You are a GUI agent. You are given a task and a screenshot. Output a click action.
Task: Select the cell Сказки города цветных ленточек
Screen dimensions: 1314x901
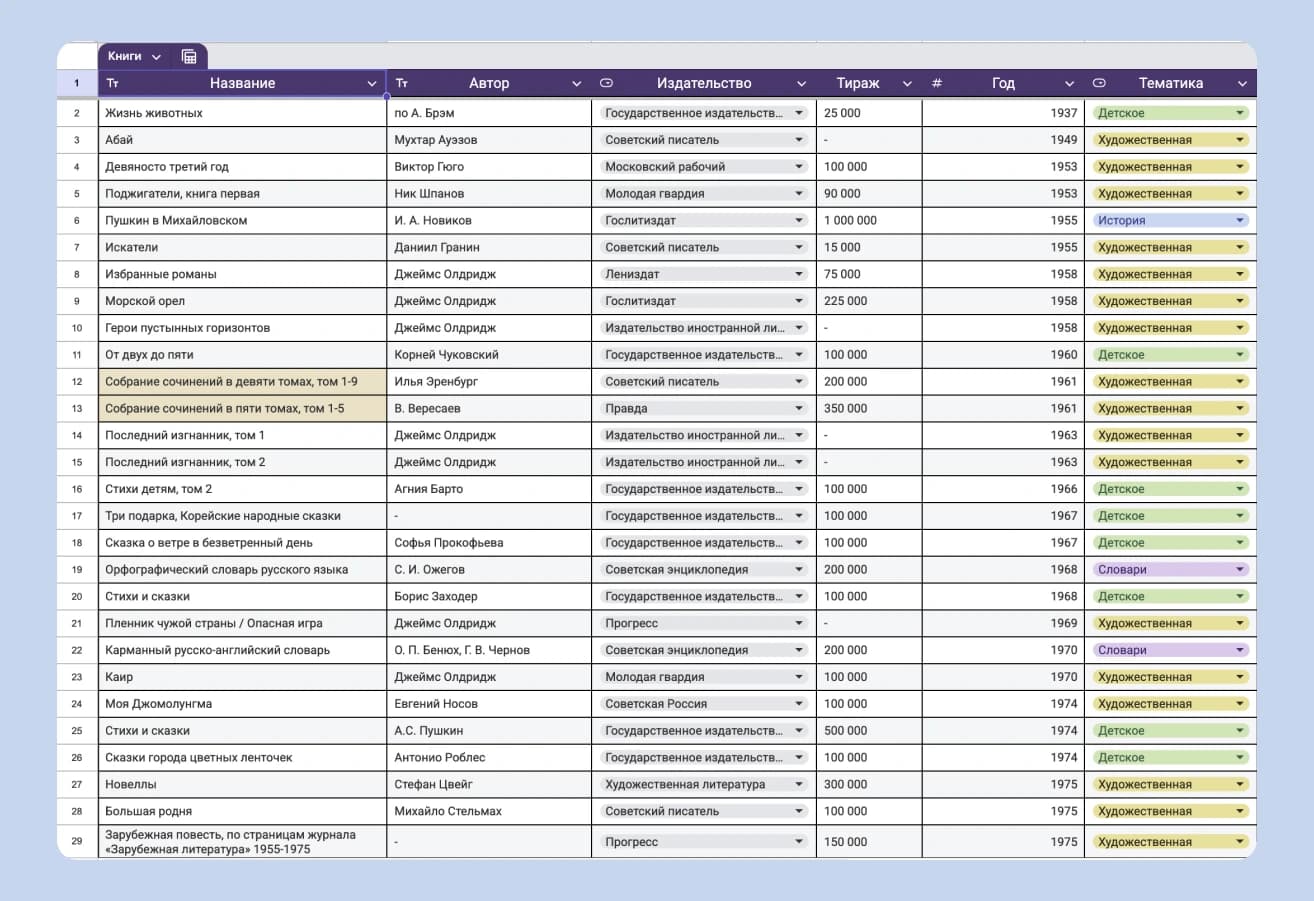click(x=242, y=757)
